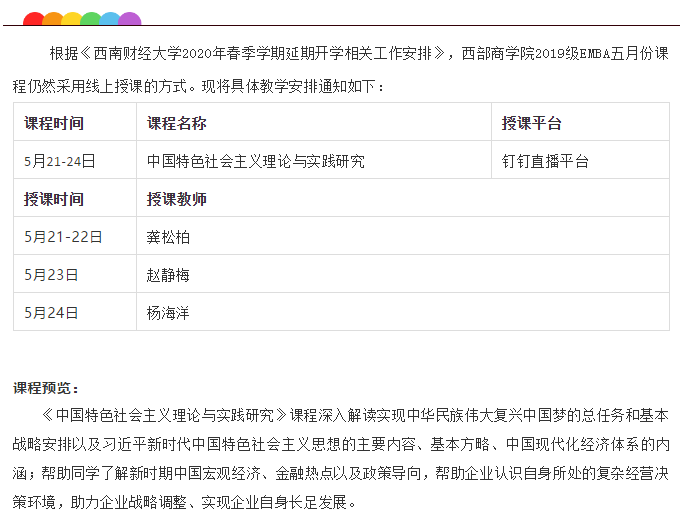The width and height of the screenshot is (691, 531).
Task: Click the purple circle in the header
Action: pyautogui.click(x=129, y=19)
